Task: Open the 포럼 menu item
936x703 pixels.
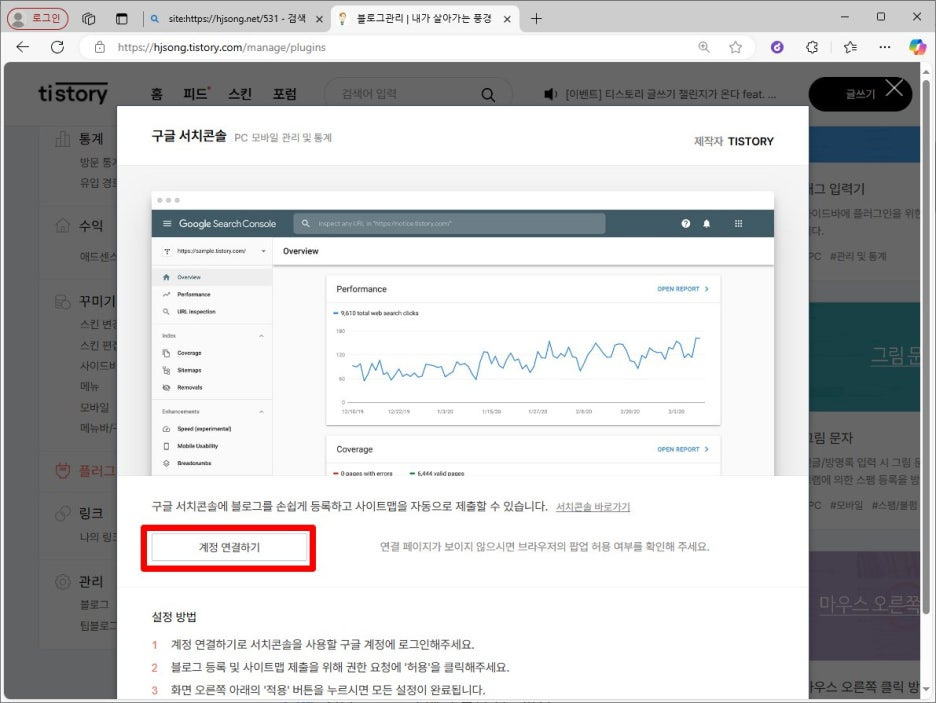Action: [x=285, y=94]
